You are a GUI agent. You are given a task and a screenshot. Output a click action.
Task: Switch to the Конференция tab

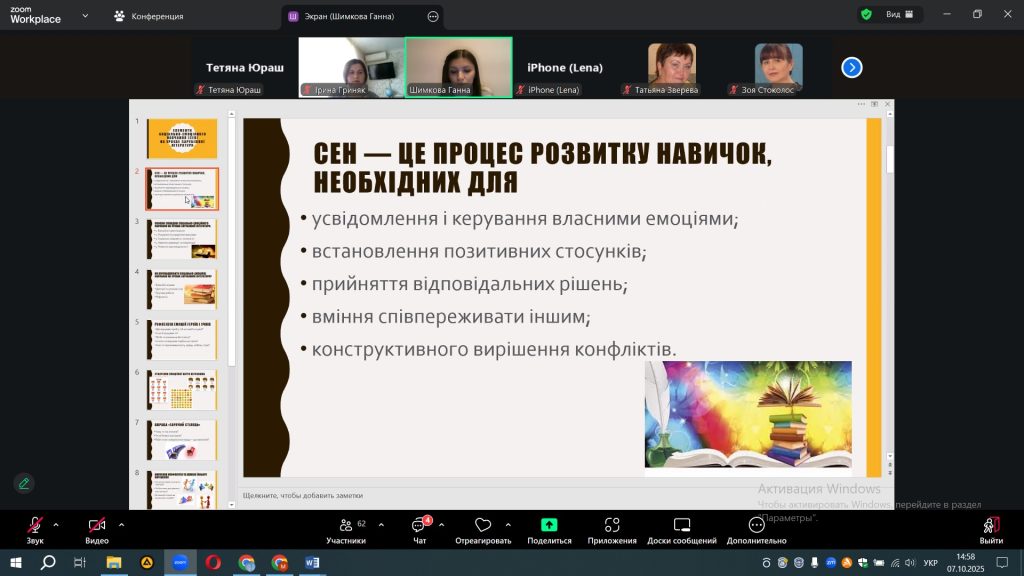149,16
